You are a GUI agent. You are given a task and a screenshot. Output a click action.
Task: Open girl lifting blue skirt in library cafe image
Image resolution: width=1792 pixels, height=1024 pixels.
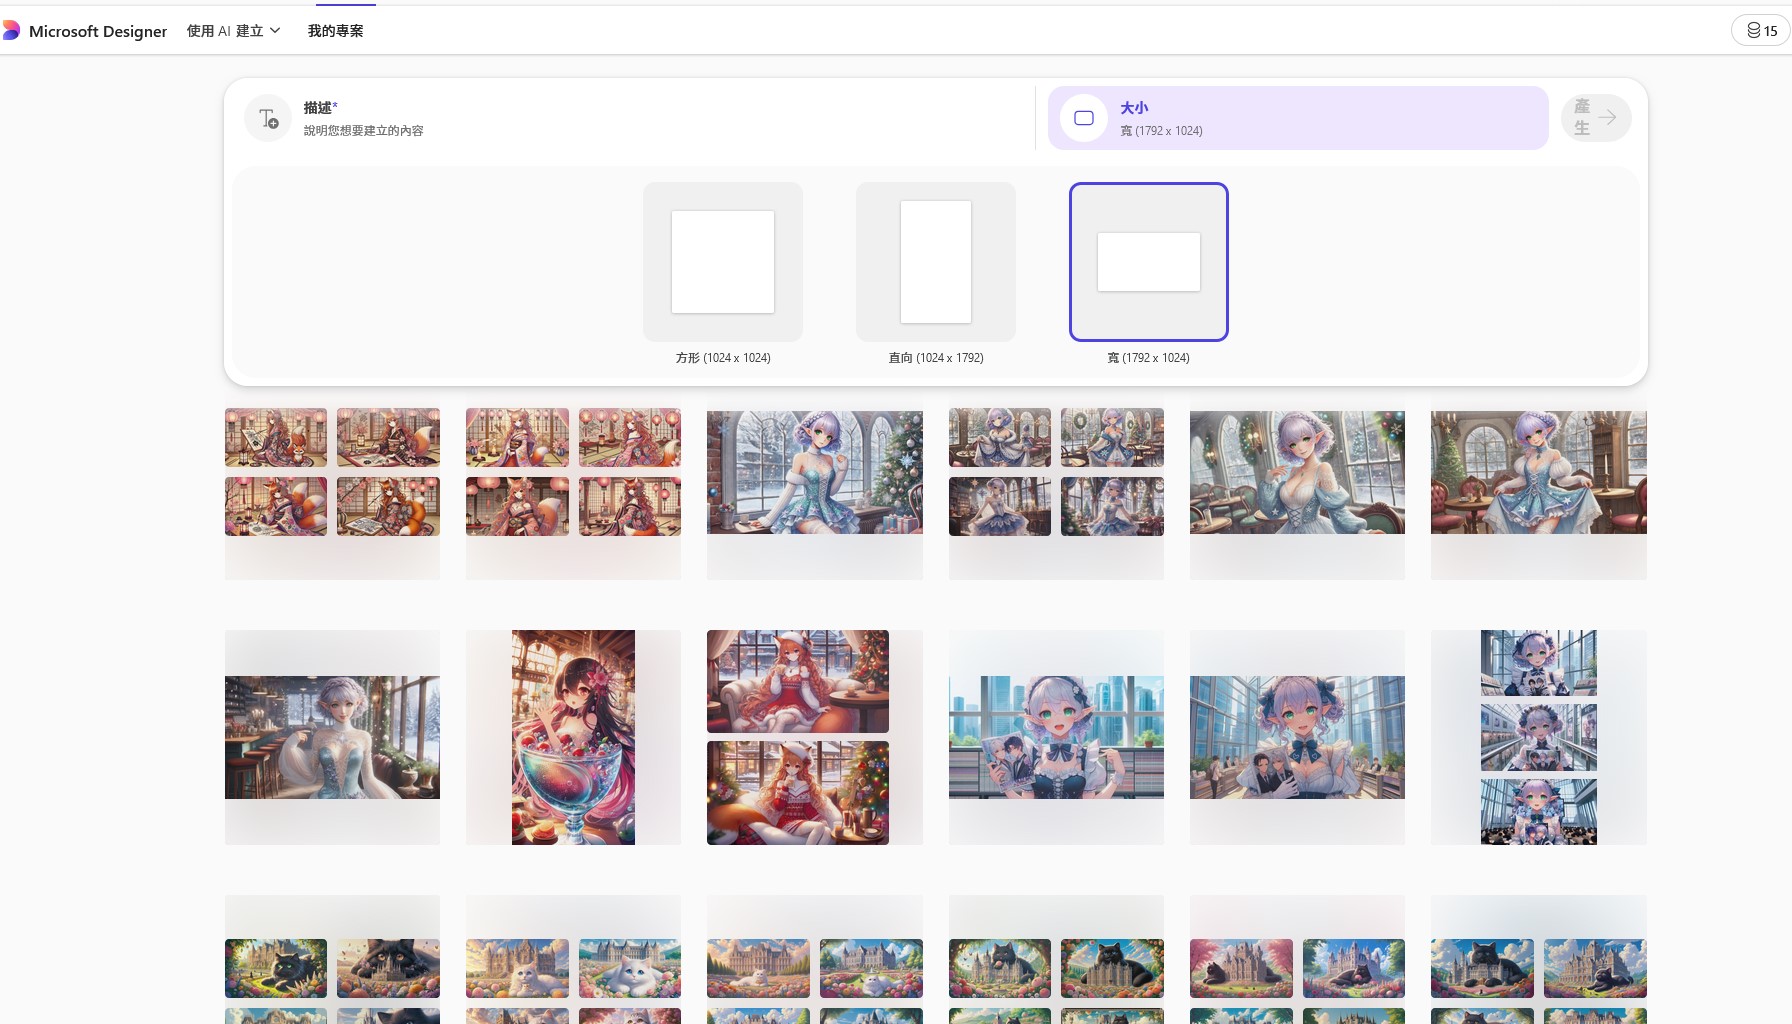coord(1539,472)
